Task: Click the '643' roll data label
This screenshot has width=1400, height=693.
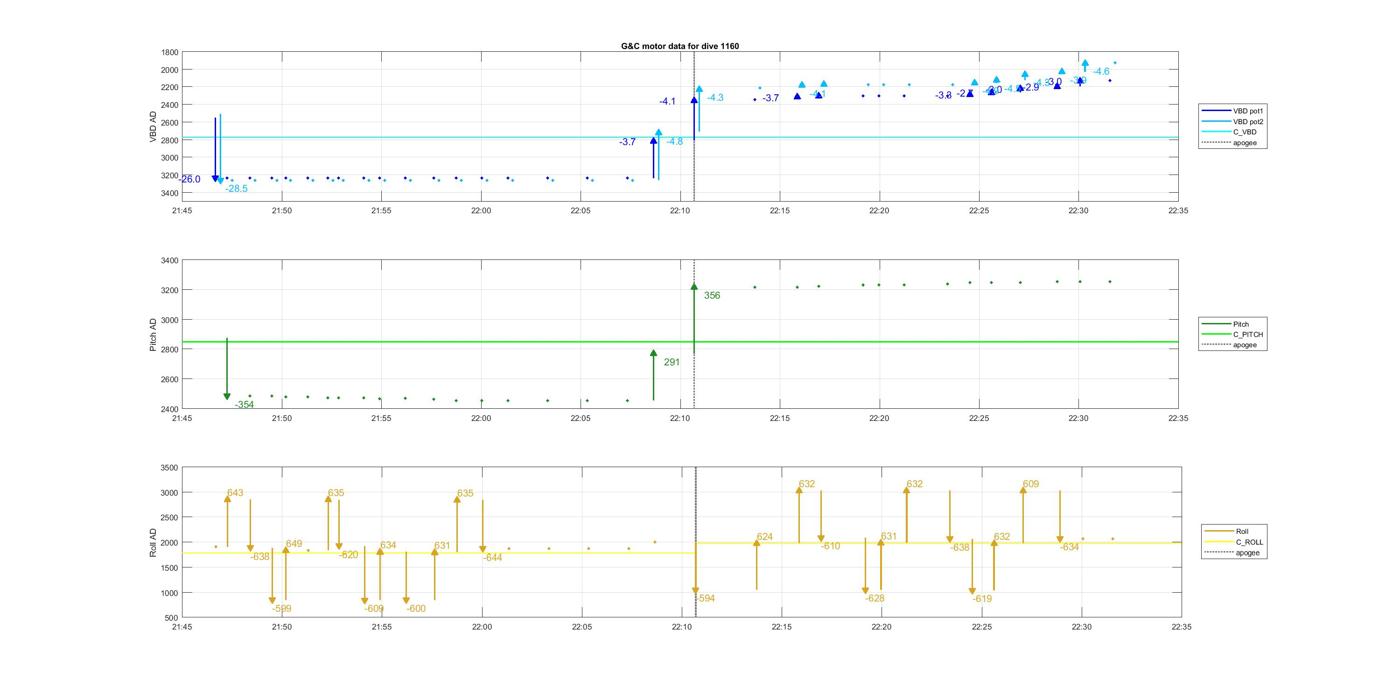Action: [x=235, y=493]
